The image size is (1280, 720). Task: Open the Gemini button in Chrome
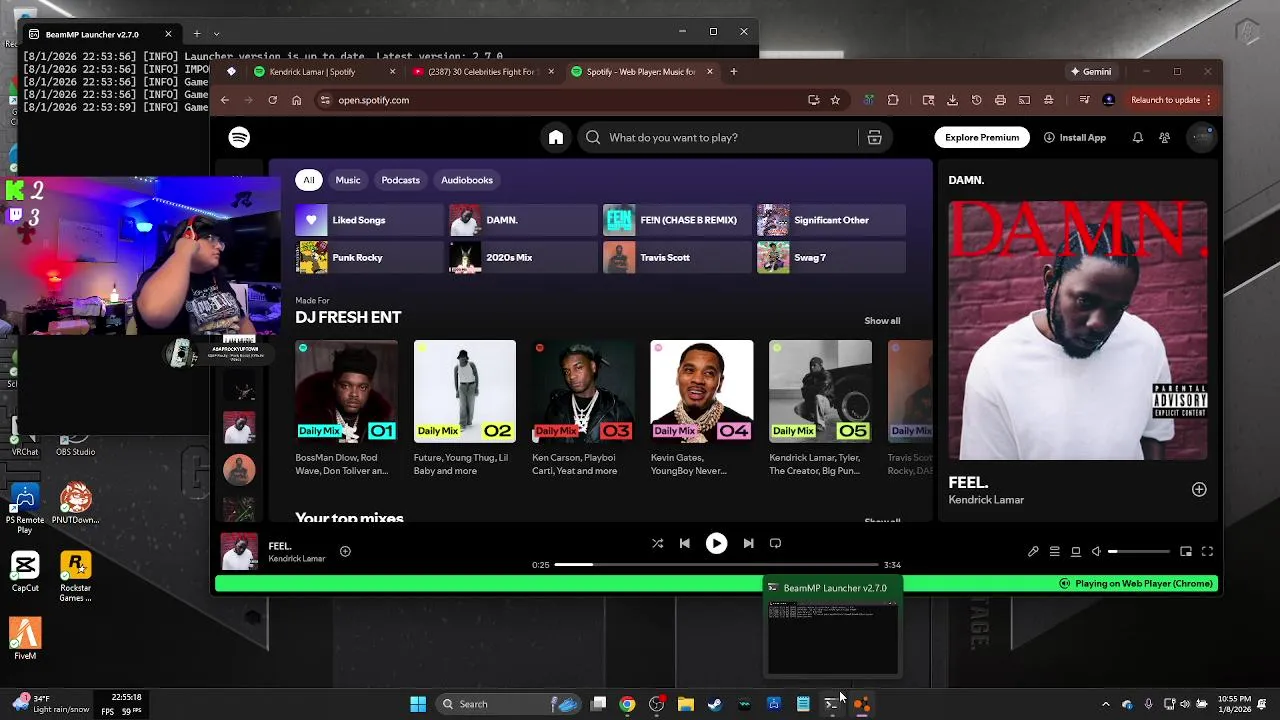[1090, 71]
